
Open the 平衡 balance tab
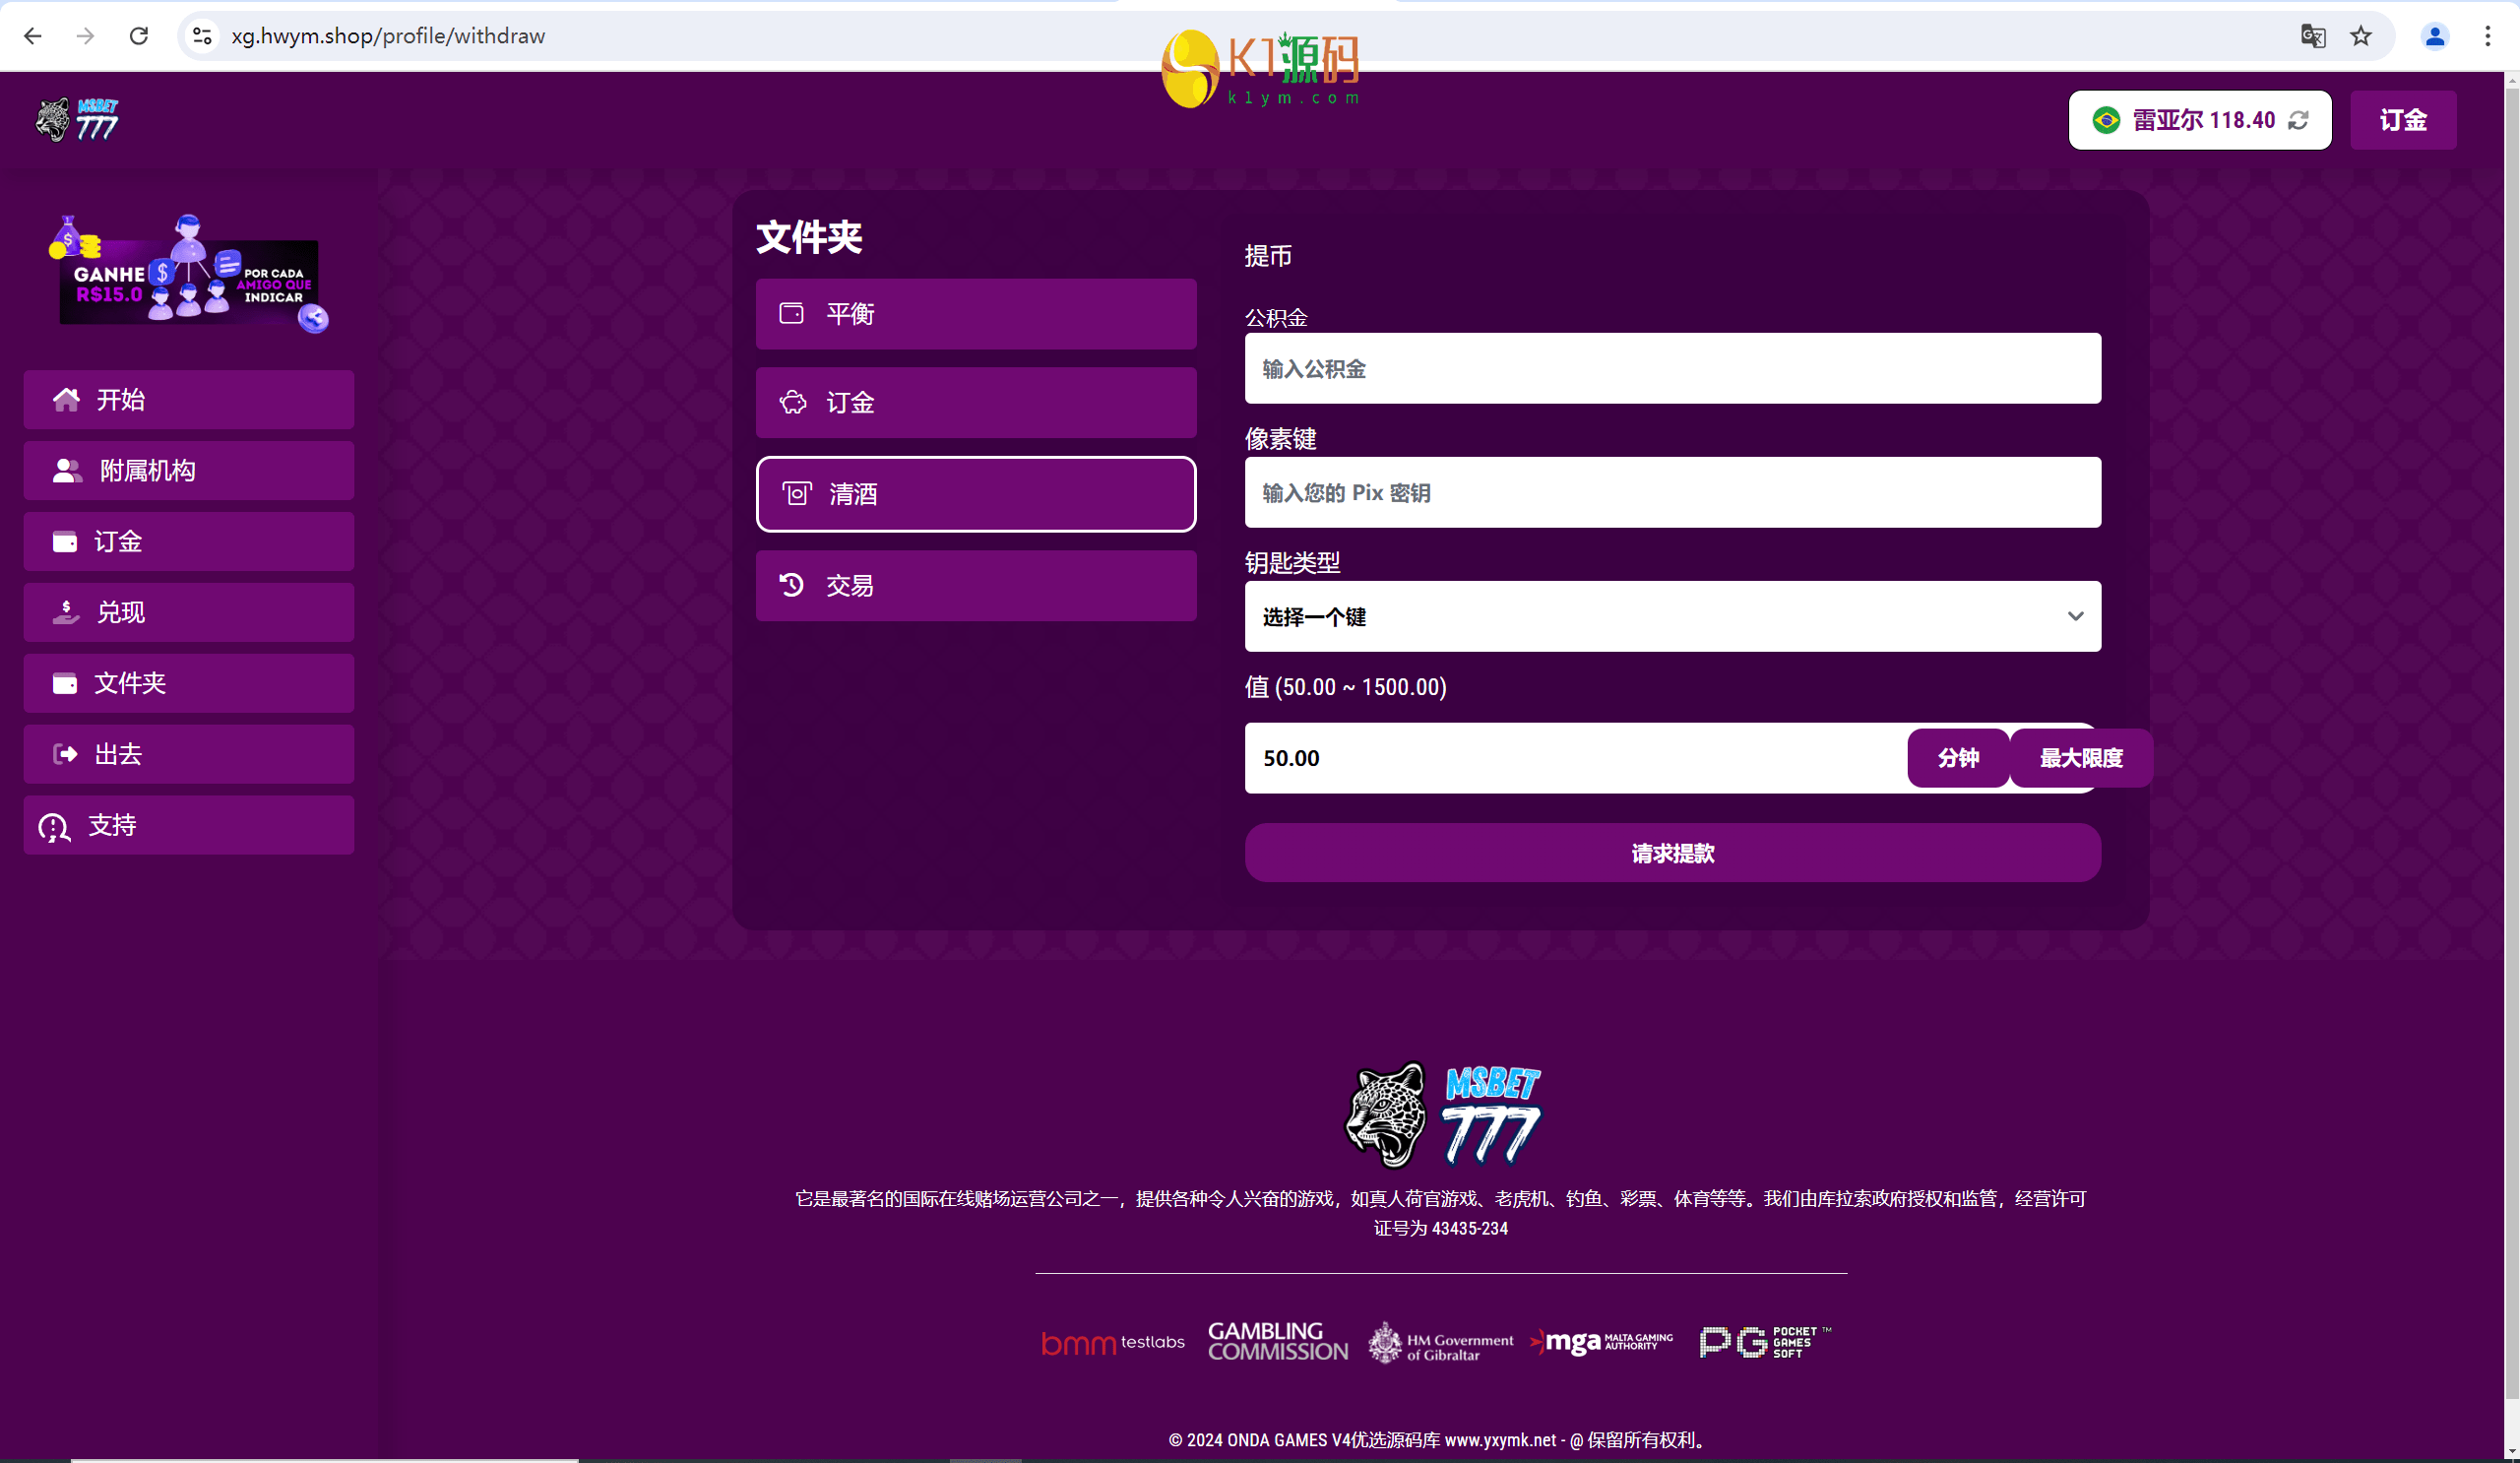(x=975, y=314)
